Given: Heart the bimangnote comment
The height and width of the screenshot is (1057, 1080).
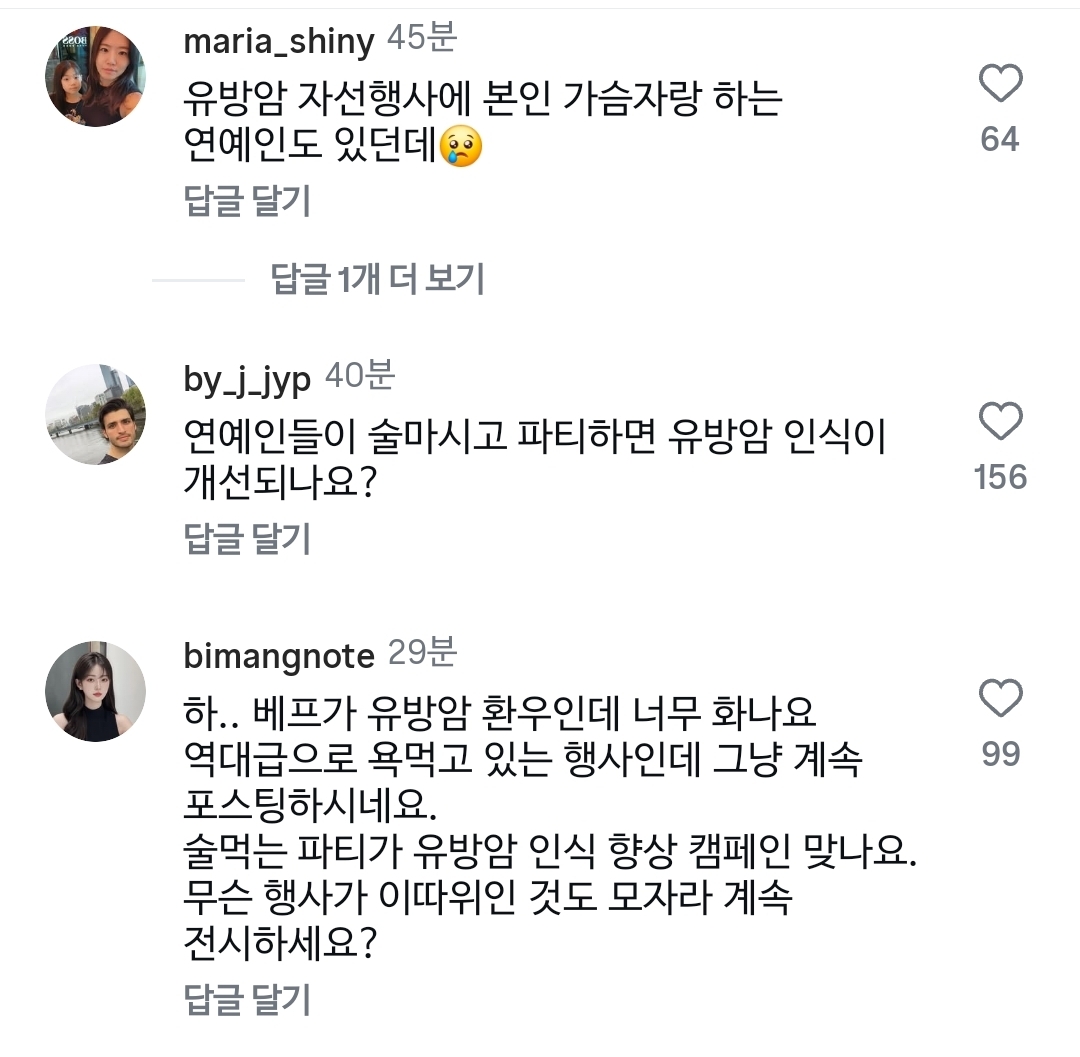Looking at the screenshot, I should click(999, 698).
